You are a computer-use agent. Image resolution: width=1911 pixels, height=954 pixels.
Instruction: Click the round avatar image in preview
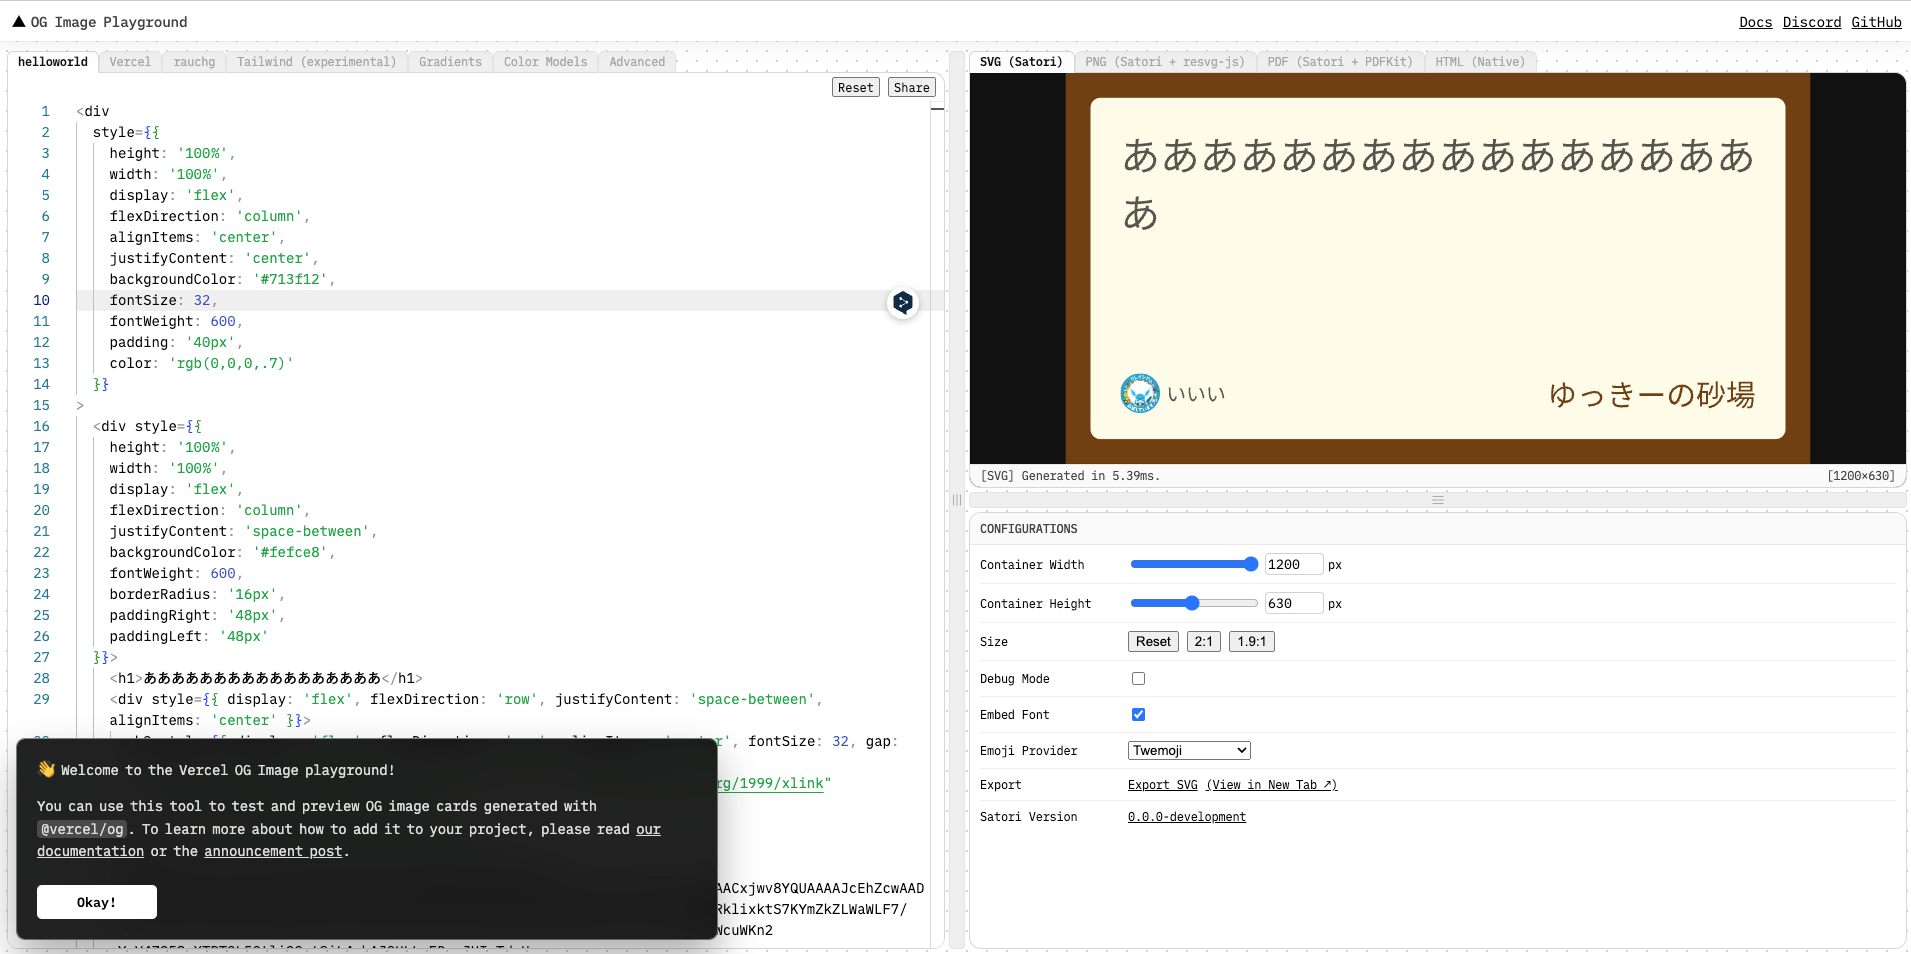1139,393
